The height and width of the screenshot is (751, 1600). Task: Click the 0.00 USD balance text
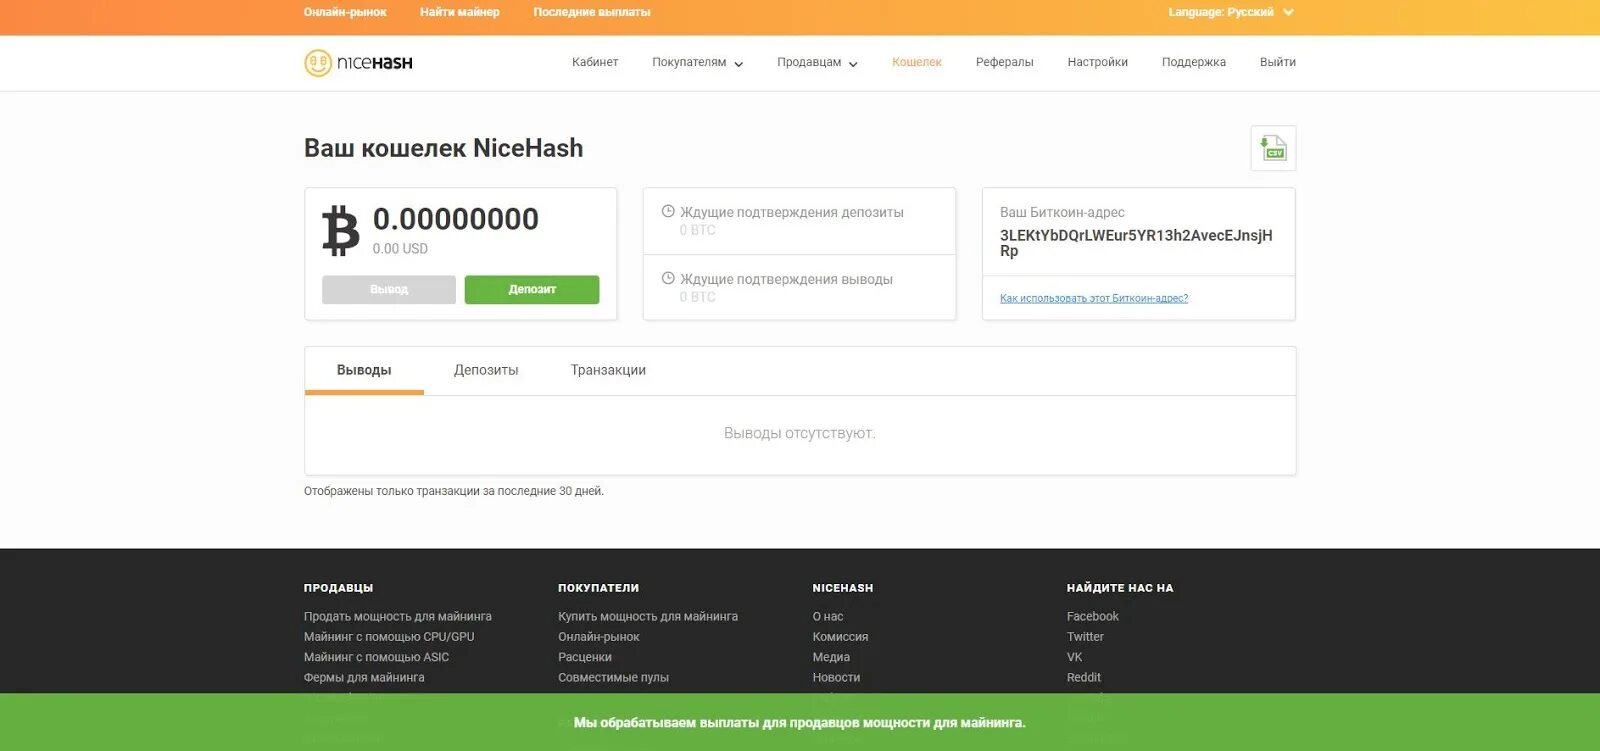pyautogui.click(x=400, y=249)
